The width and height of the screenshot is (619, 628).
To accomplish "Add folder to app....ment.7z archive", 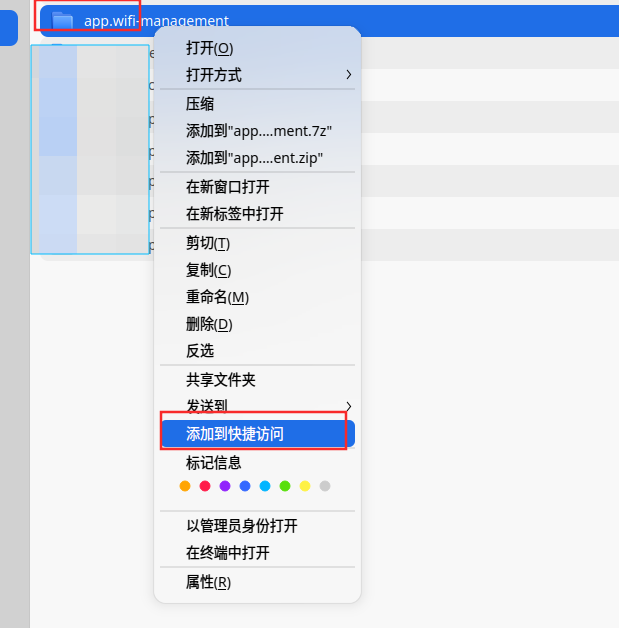I will 257,131.
